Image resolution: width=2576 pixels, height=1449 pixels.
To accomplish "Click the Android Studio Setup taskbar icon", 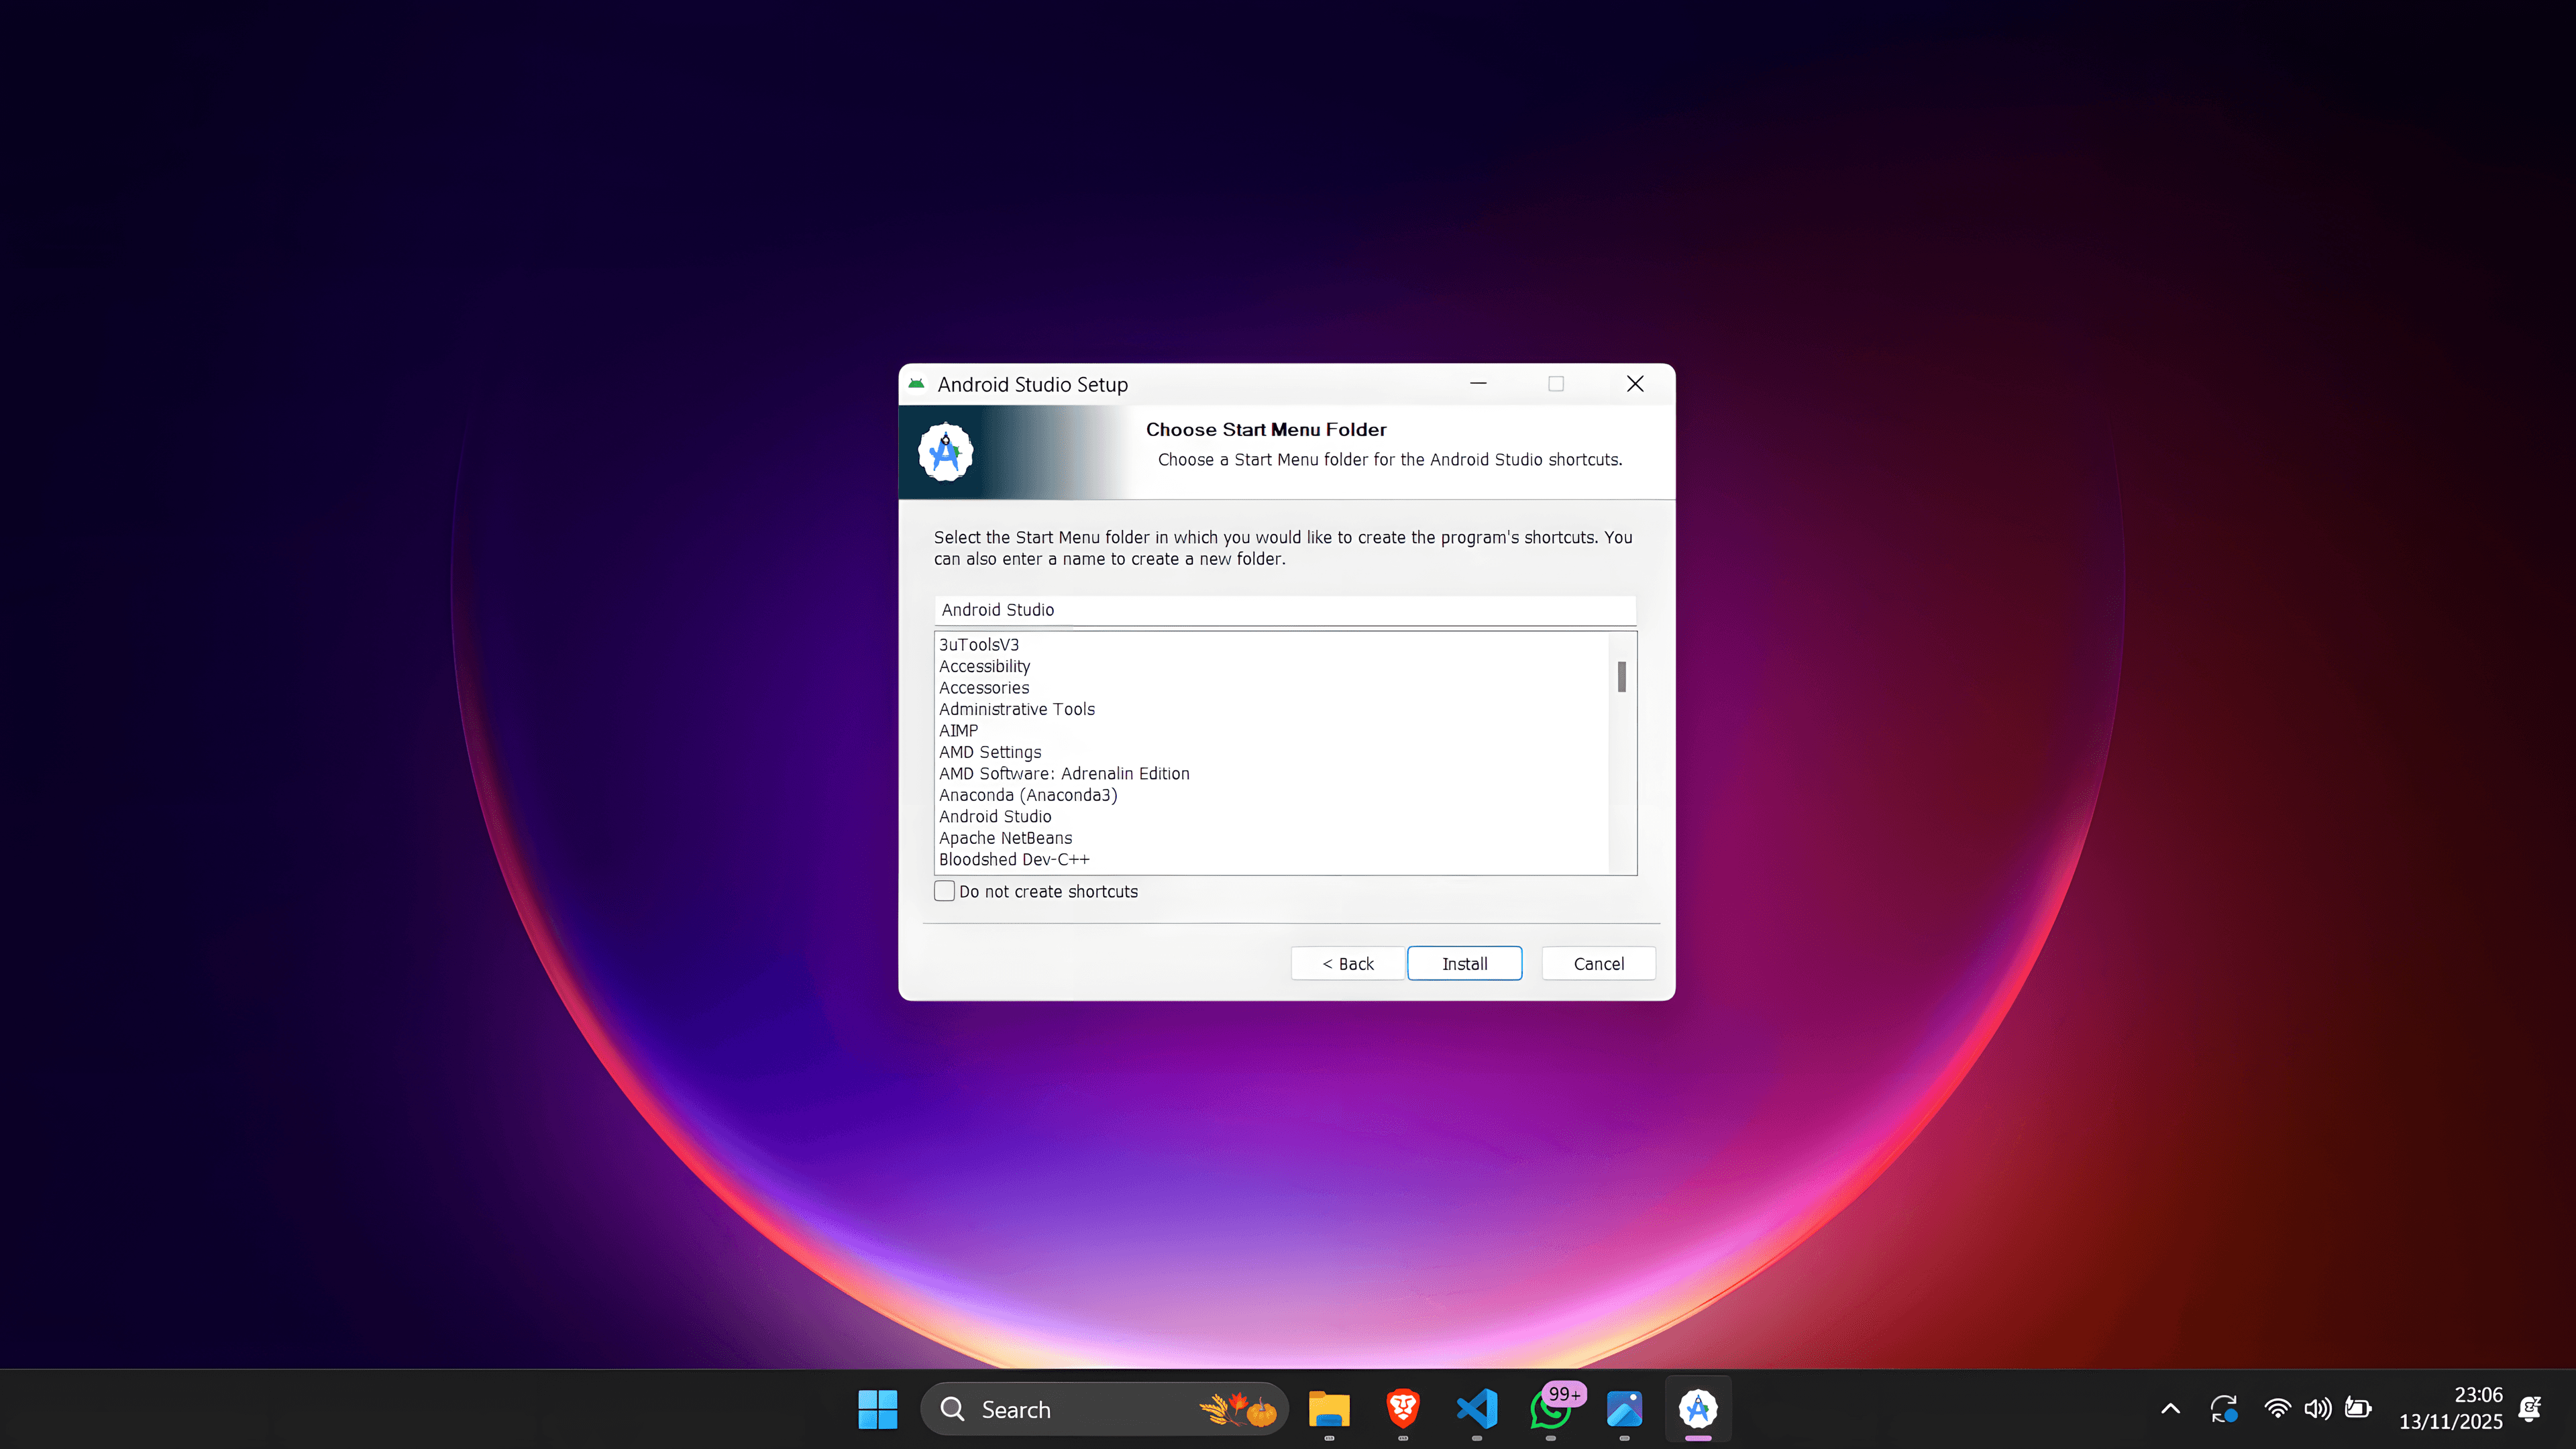I will point(1697,1409).
